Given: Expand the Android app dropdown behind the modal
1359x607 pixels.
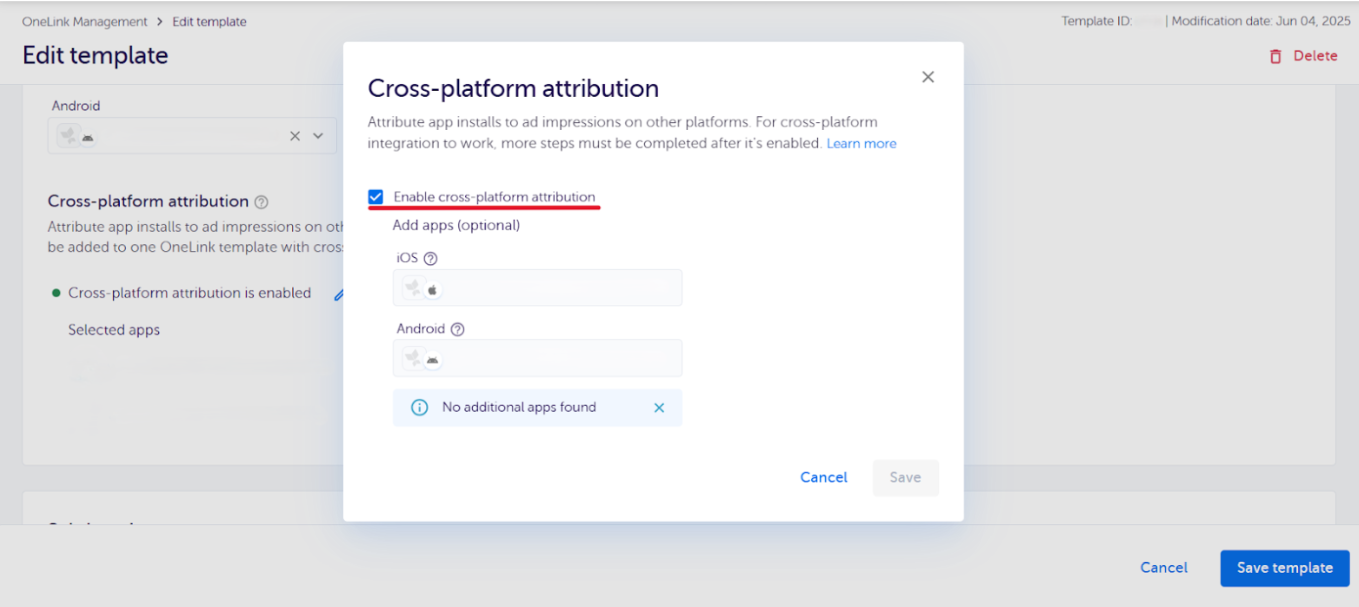Looking at the screenshot, I should coord(316,134).
